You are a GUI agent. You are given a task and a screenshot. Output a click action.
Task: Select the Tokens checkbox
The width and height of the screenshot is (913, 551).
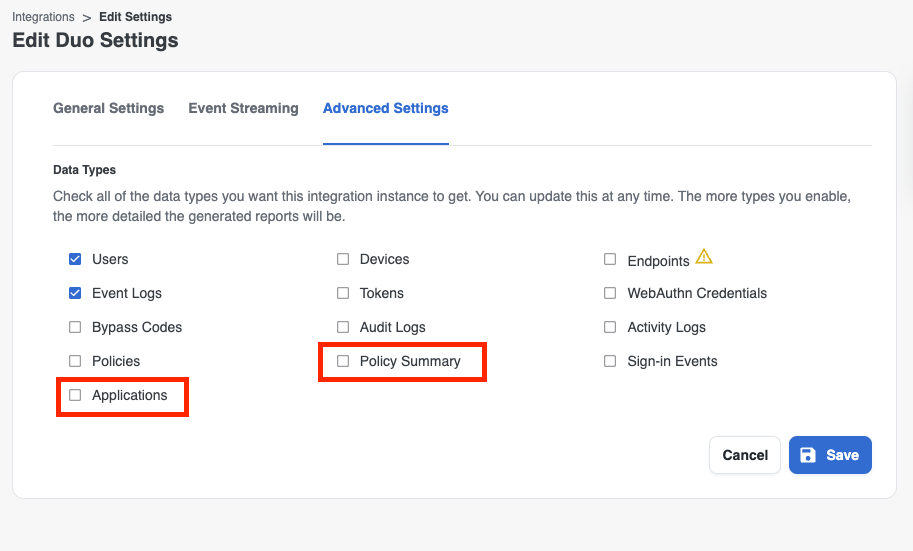[x=343, y=293]
